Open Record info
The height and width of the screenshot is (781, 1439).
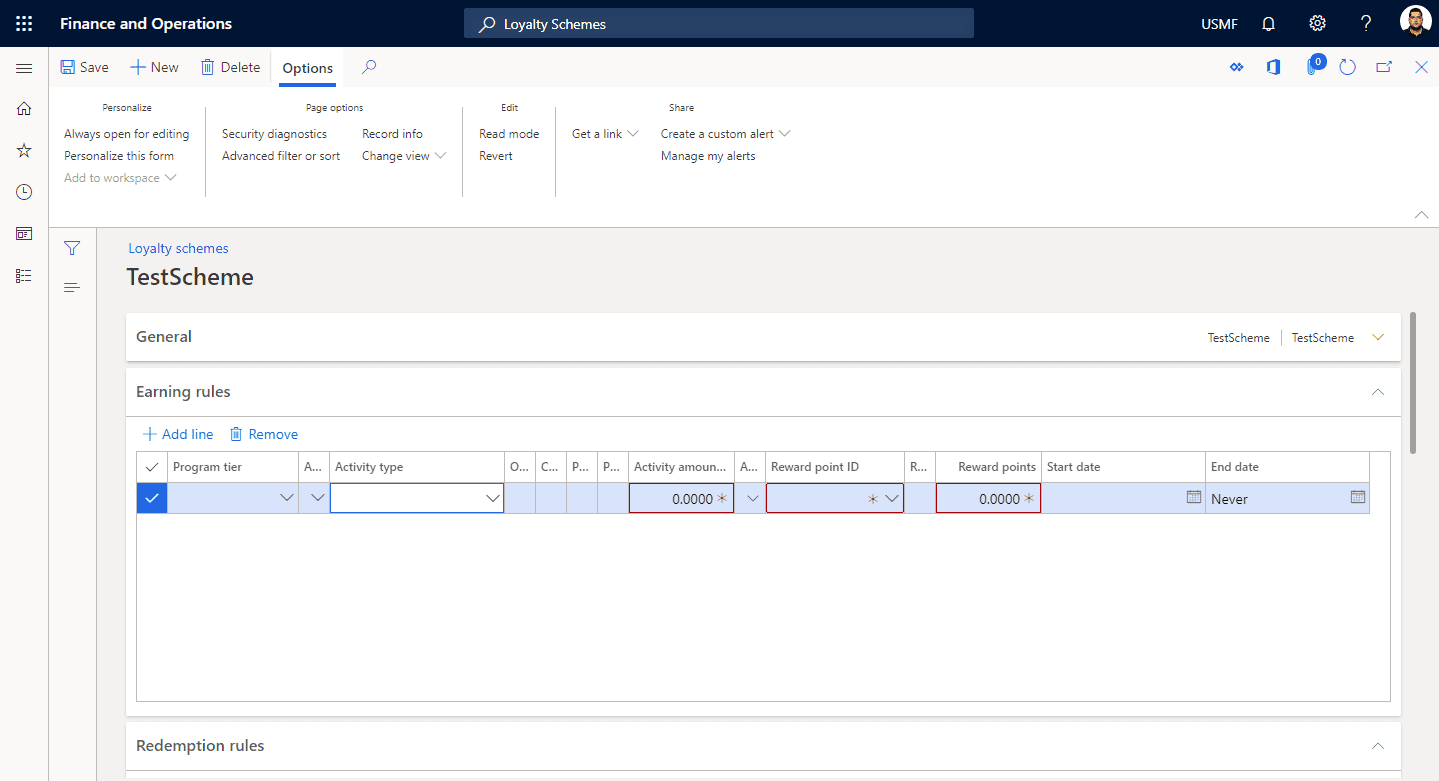click(392, 134)
